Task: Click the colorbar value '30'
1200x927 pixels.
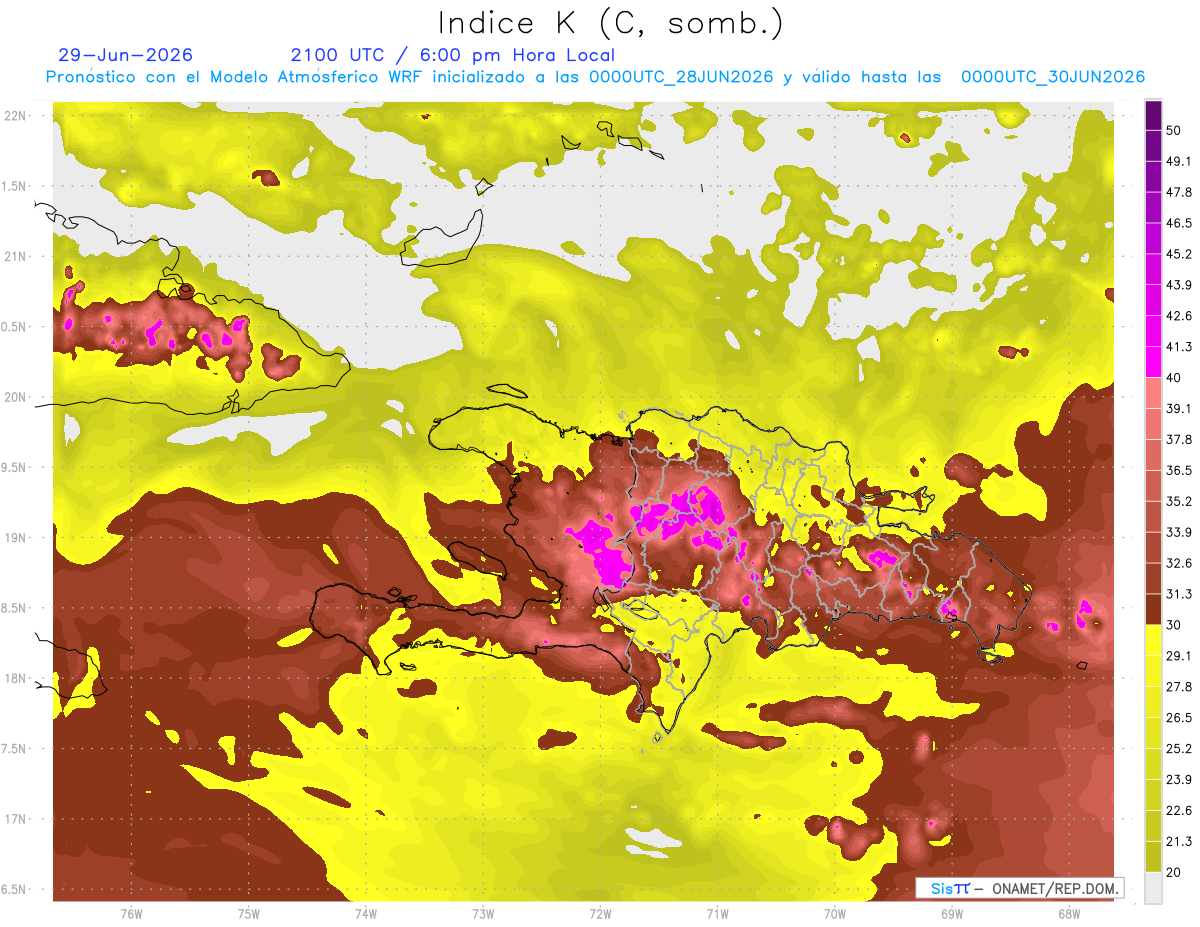Action: pyautogui.click(x=1173, y=625)
